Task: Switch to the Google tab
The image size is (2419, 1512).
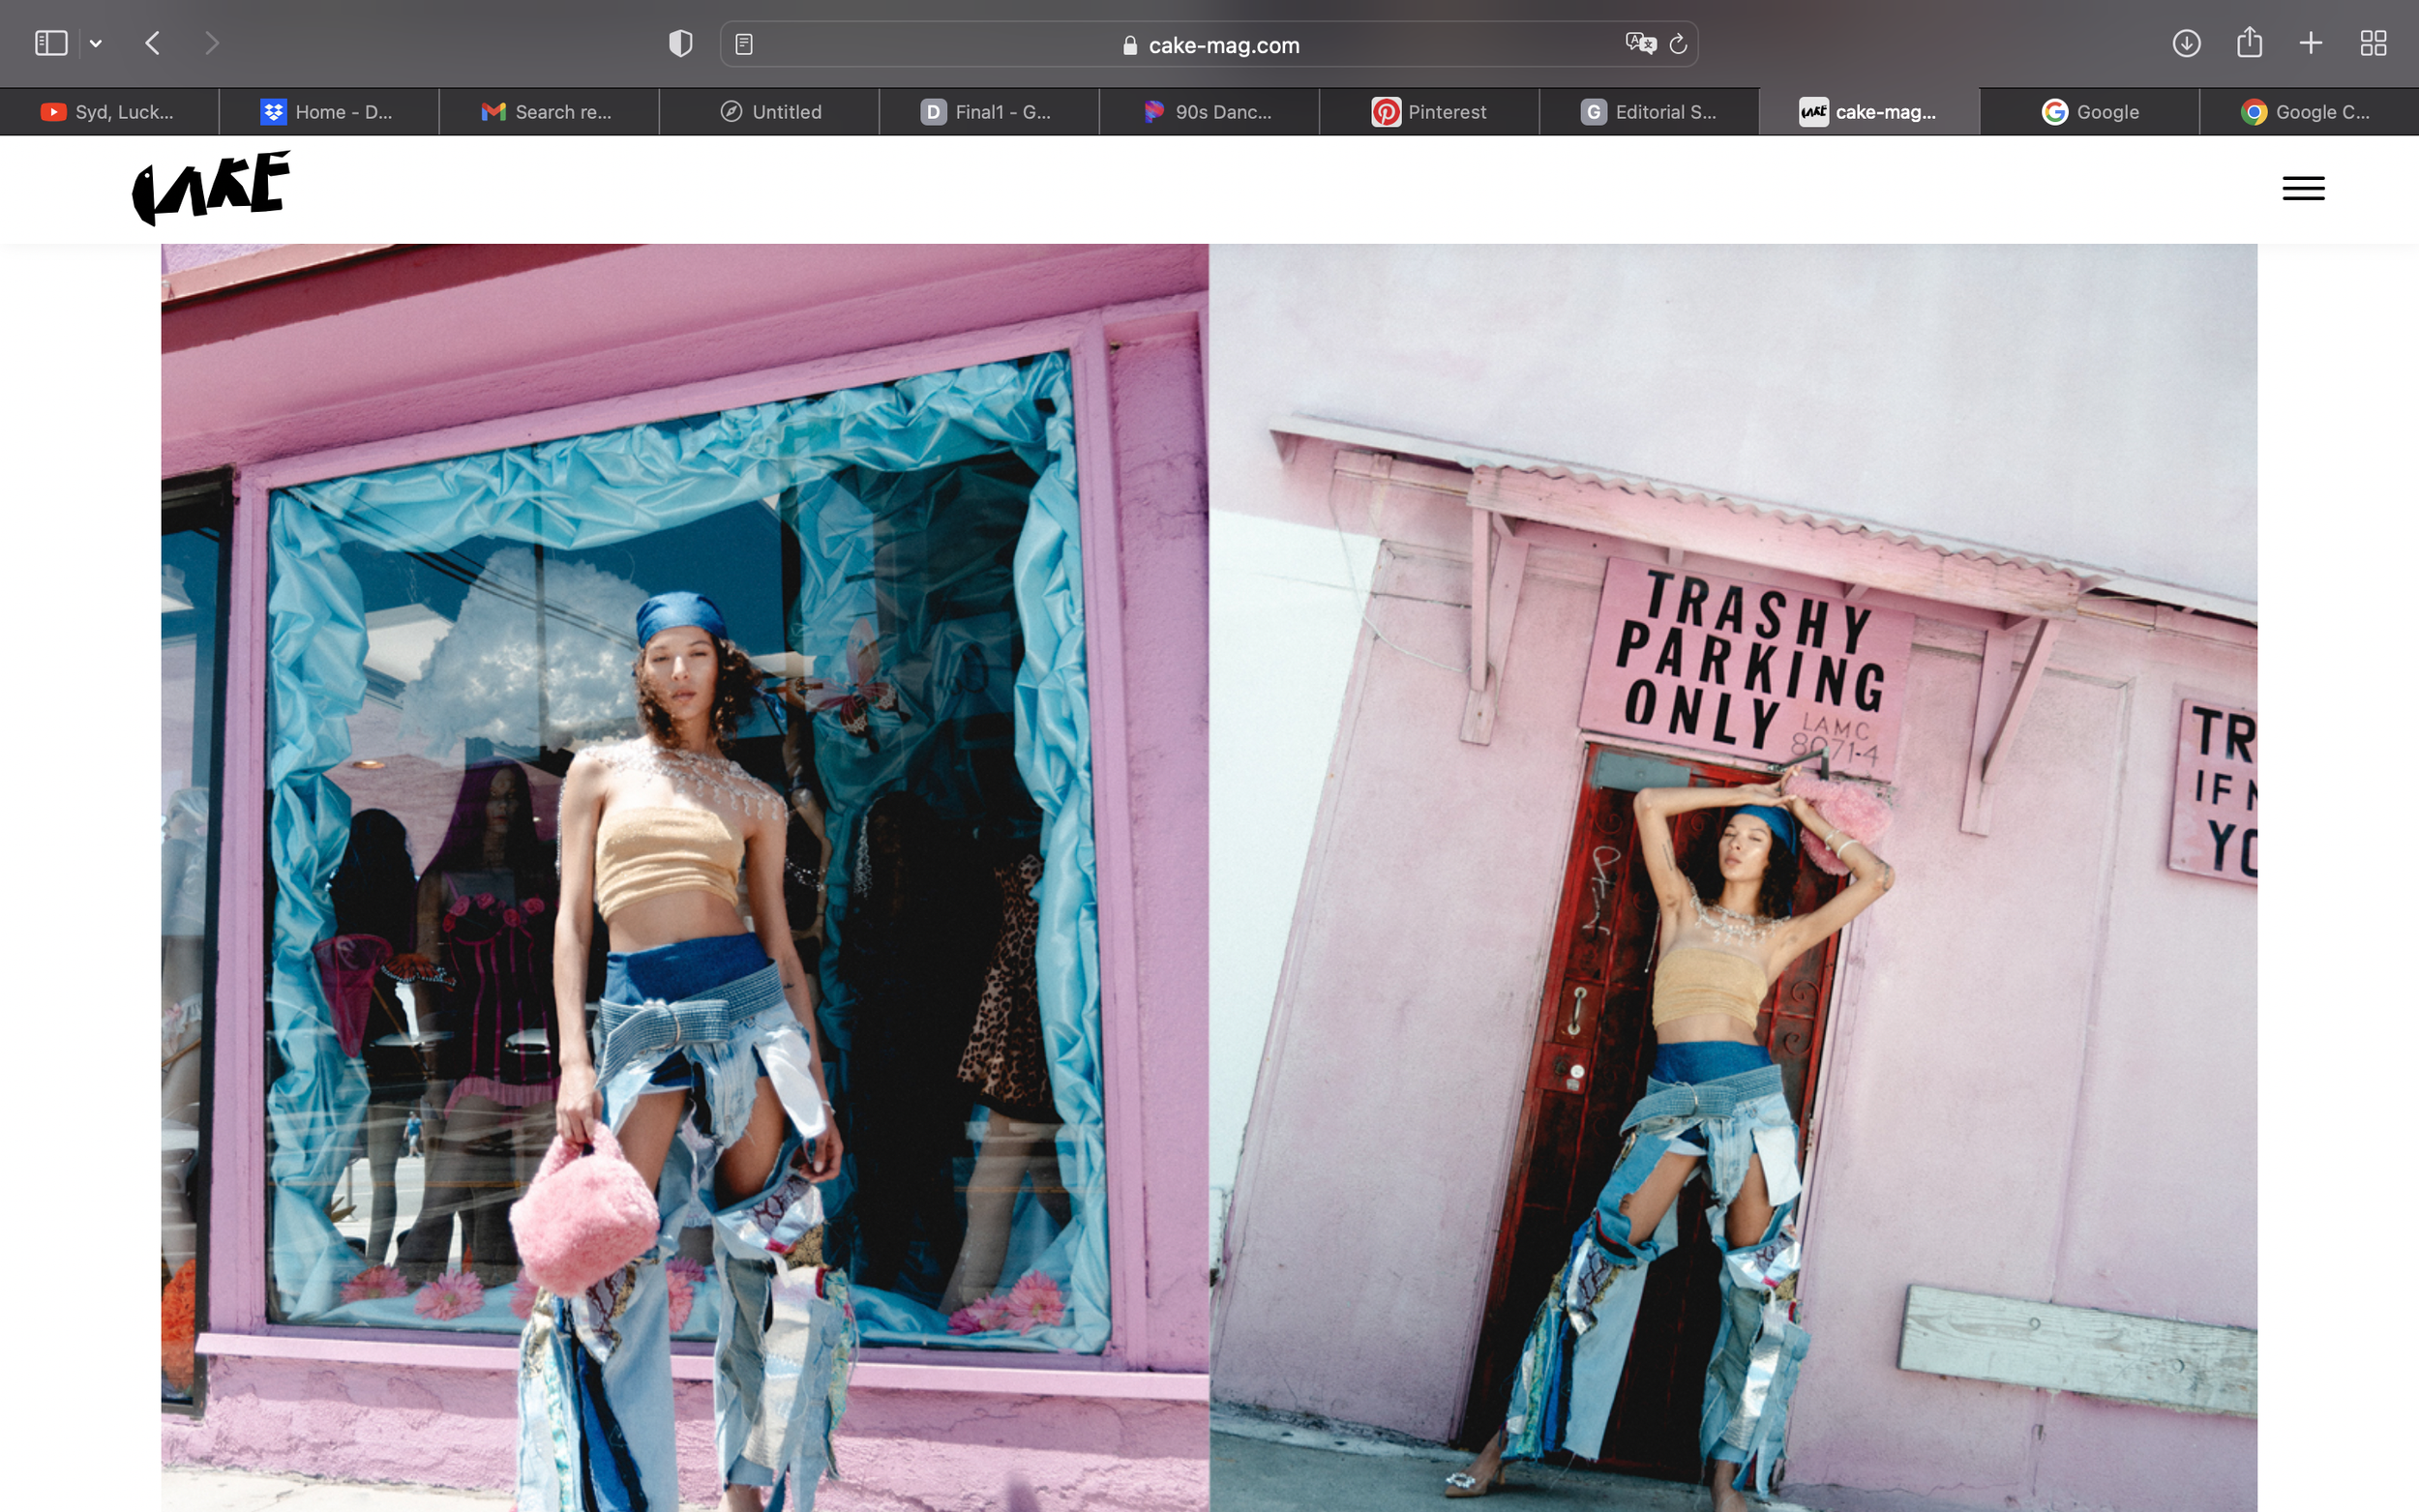Action: (2089, 112)
